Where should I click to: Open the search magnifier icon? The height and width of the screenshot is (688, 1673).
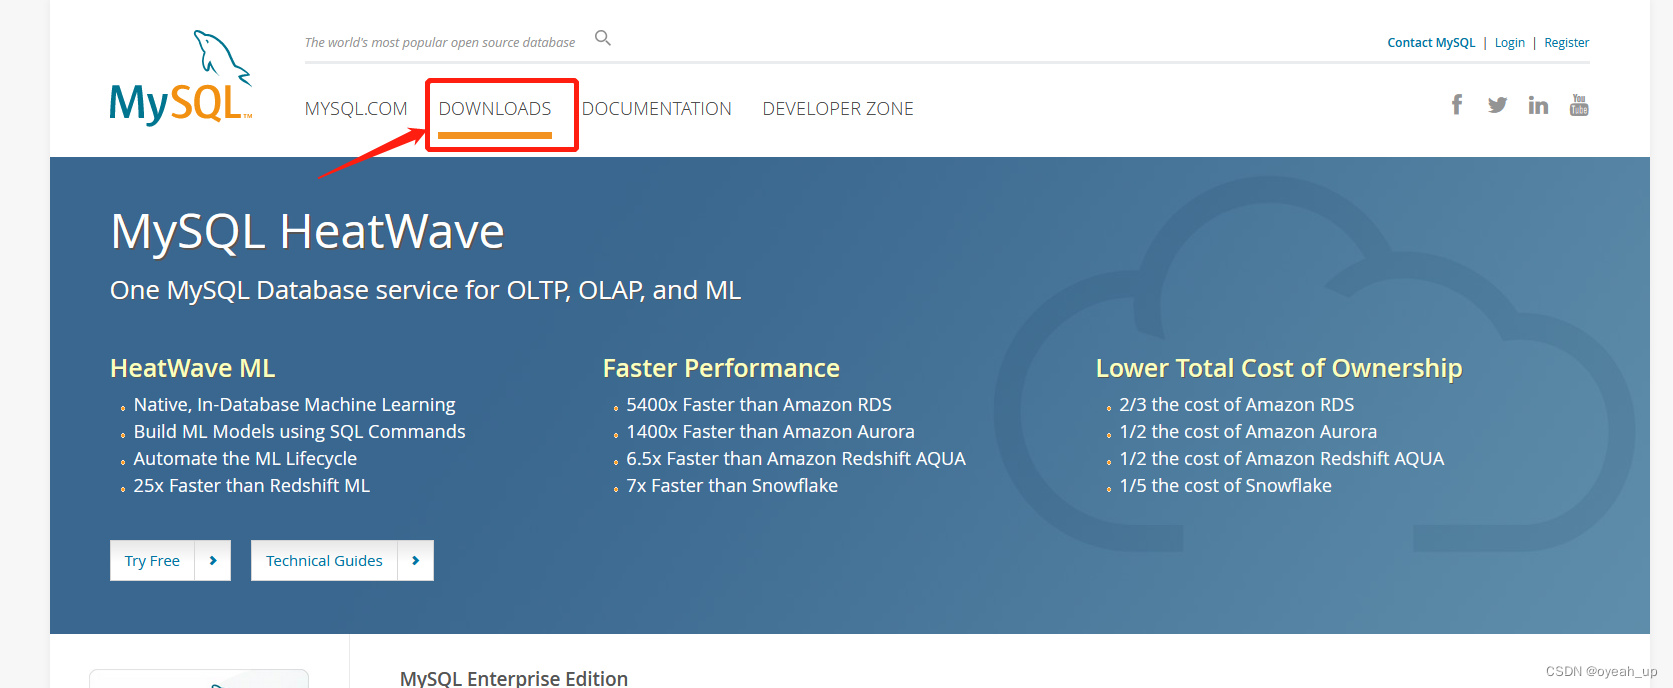pos(603,38)
